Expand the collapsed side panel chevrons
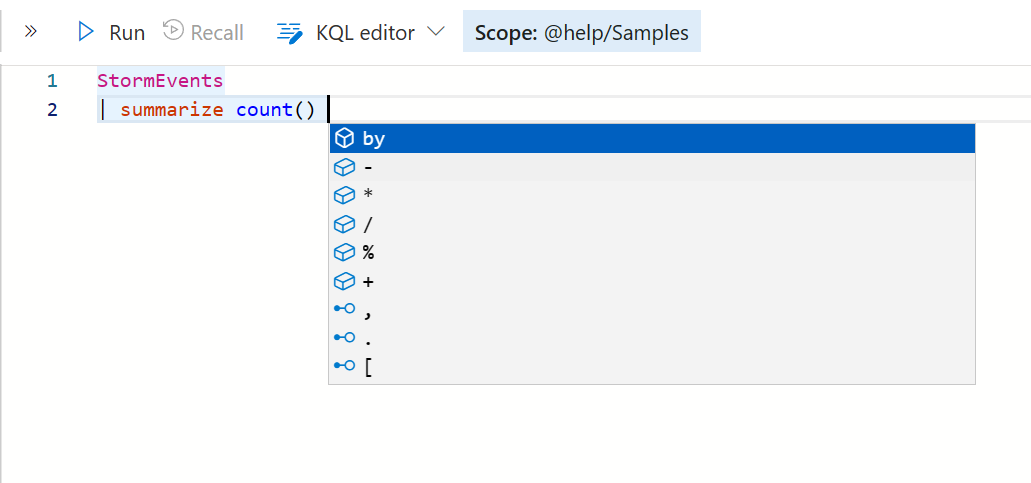1031x483 pixels. (x=30, y=31)
